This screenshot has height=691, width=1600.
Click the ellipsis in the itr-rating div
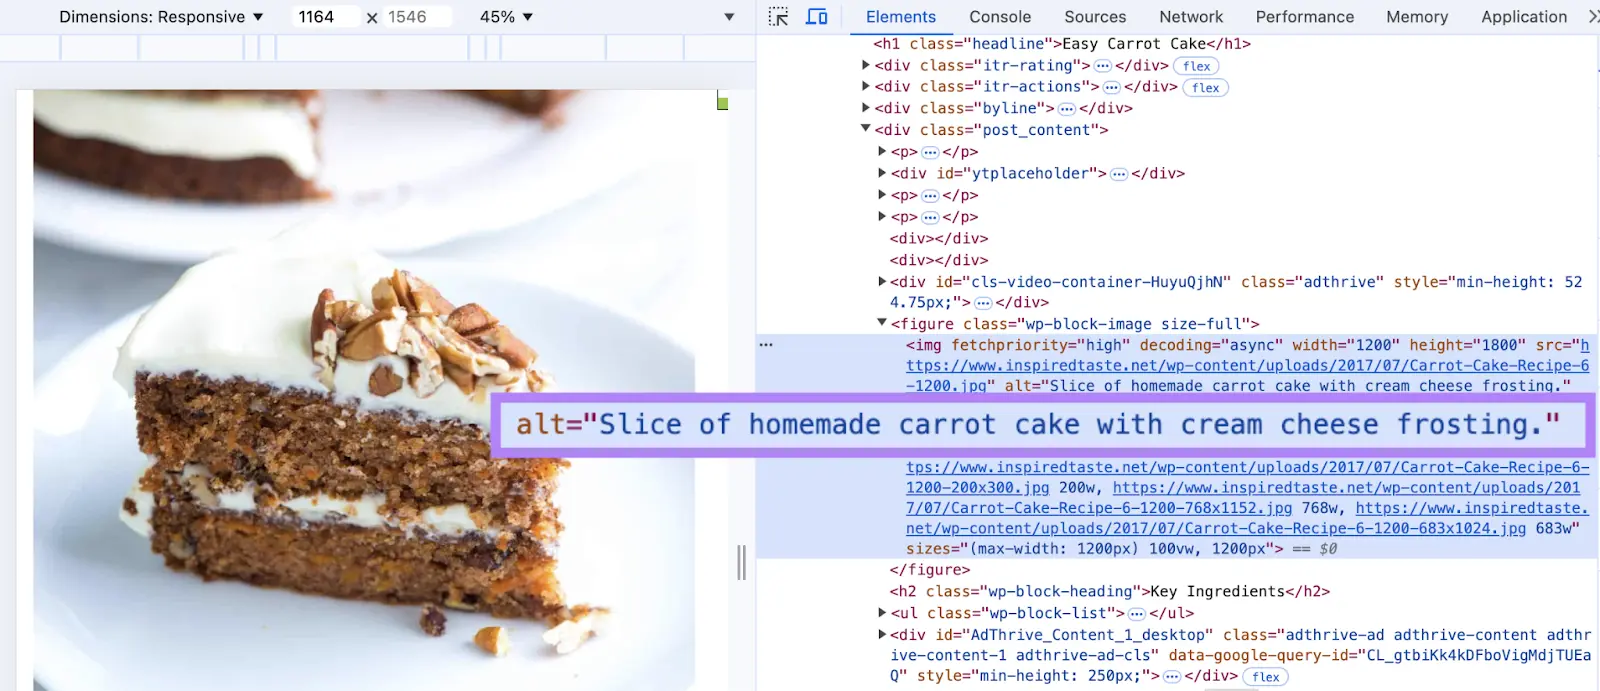pyautogui.click(x=1102, y=66)
